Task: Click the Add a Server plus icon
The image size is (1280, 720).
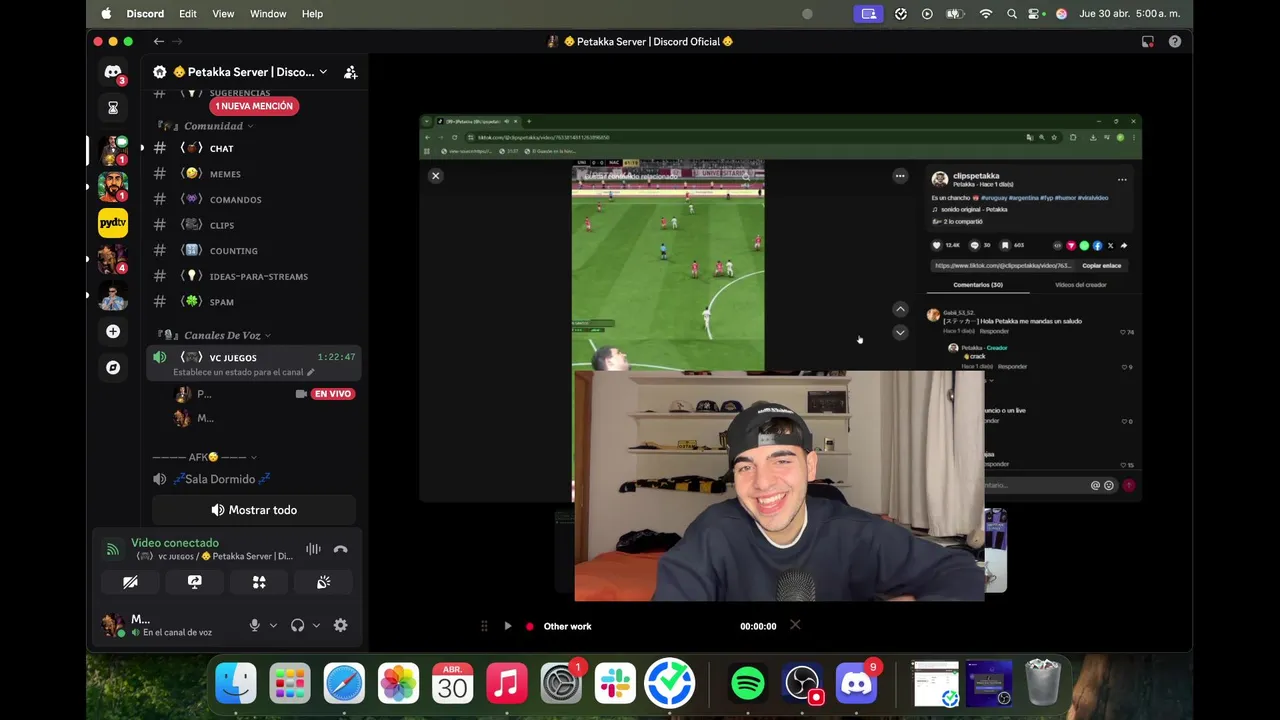Action: point(113,331)
